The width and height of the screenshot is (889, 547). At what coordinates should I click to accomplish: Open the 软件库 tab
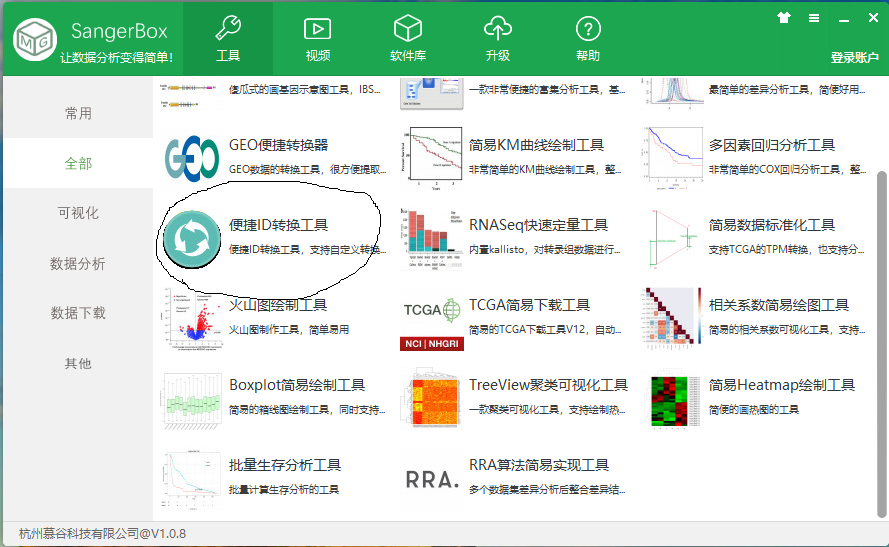[408, 38]
